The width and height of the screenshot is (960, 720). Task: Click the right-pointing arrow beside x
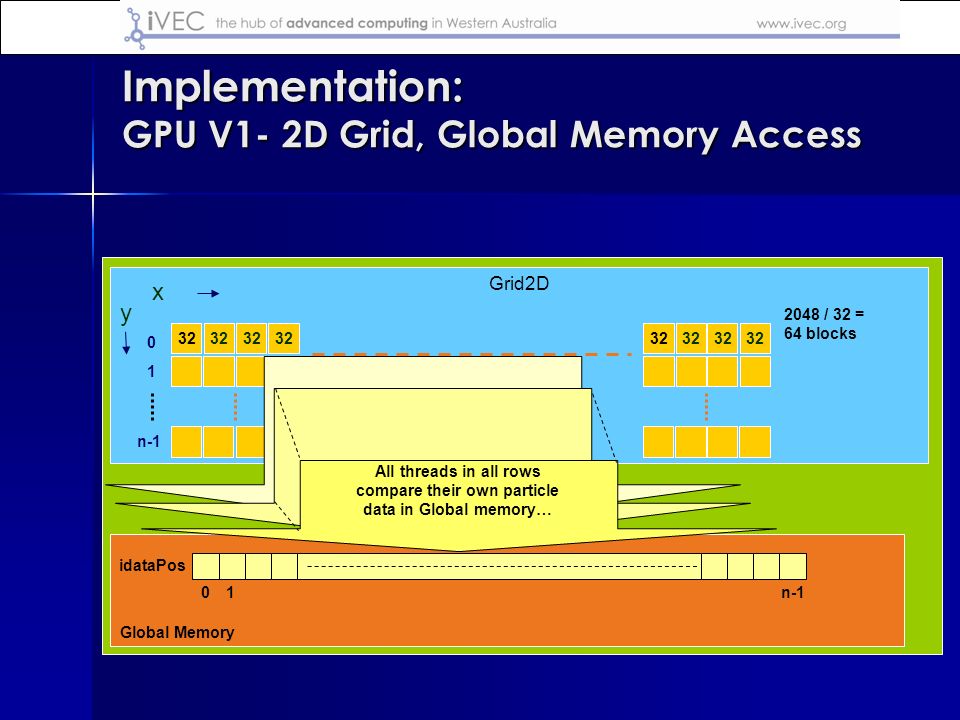(x=208, y=294)
